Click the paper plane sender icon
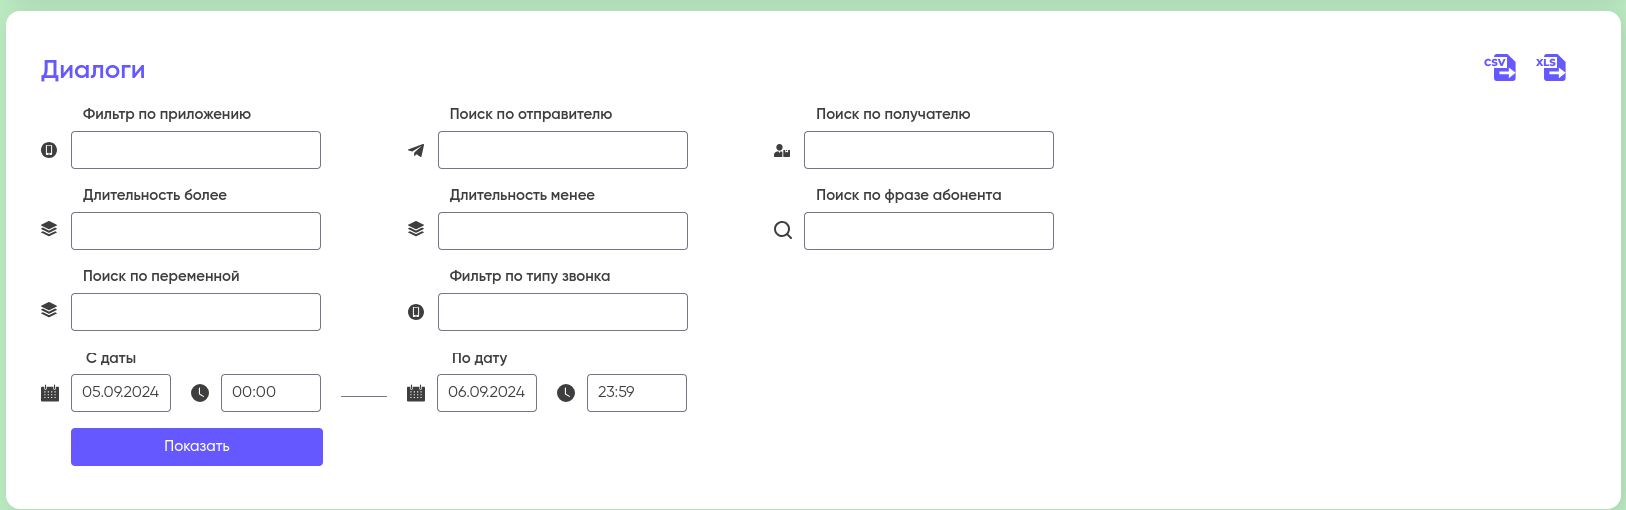1626x510 pixels. [x=416, y=151]
